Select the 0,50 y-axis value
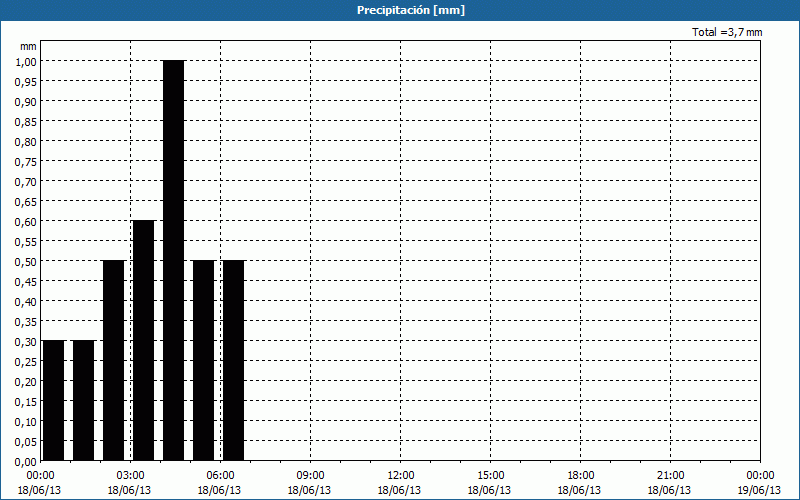The image size is (800, 500). [x=26, y=261]
